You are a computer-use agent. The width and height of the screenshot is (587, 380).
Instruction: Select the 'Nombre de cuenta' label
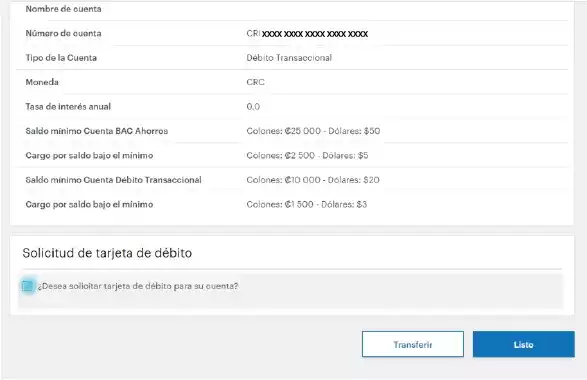click(63, 9)
